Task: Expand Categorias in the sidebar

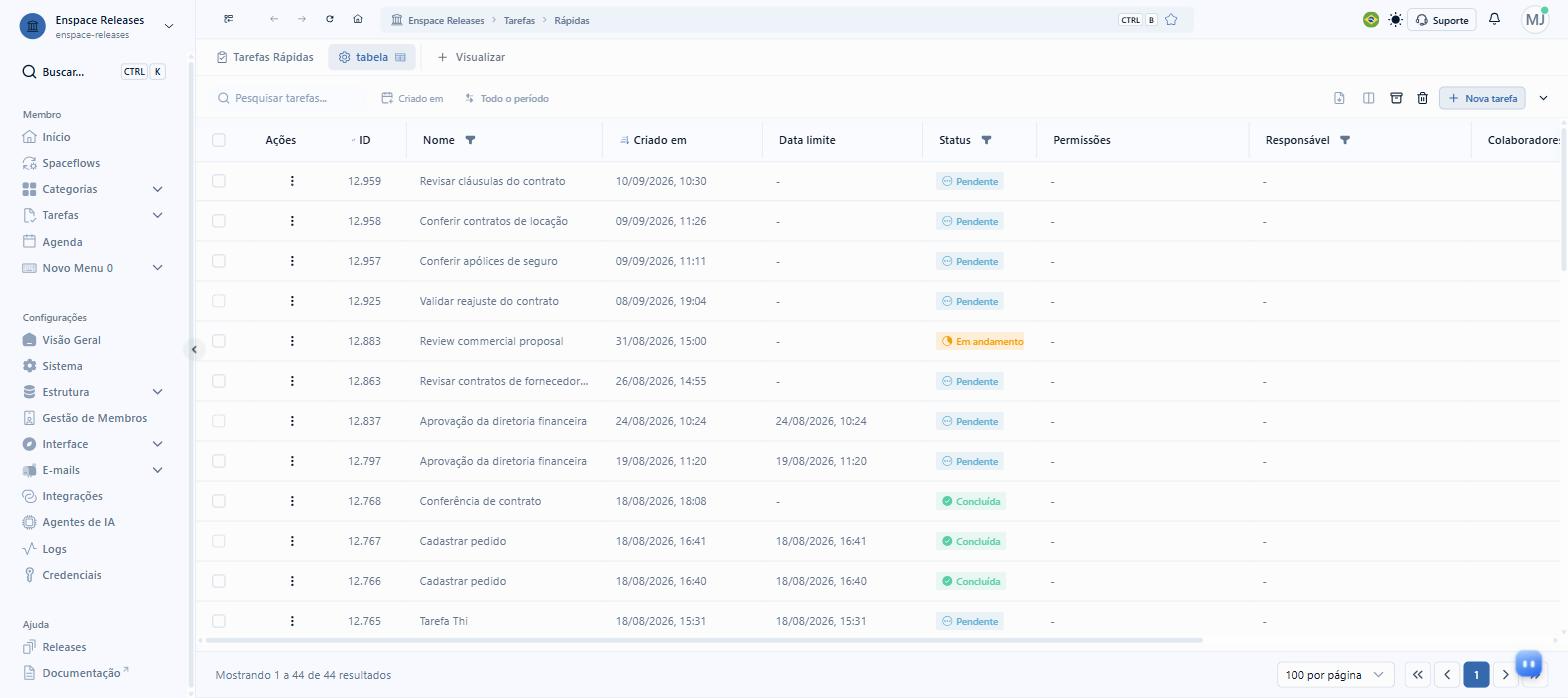Action: click(157, 189)
